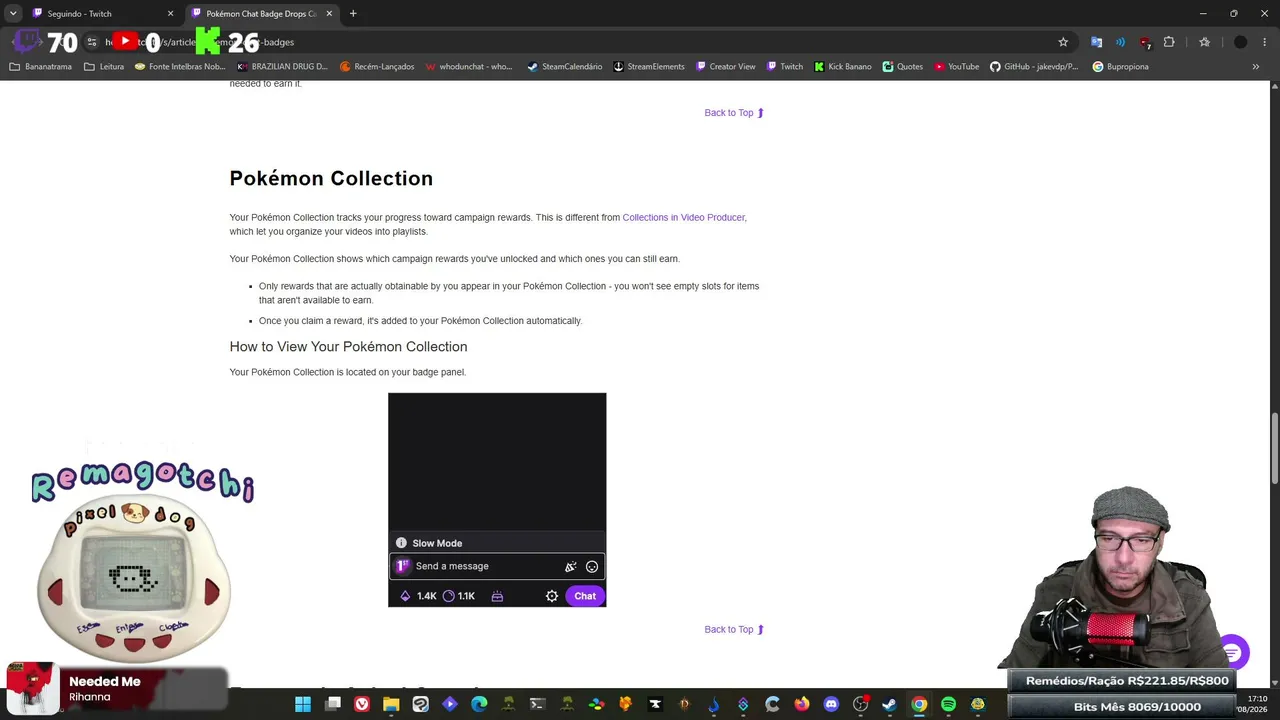1280x720 pixels.
Task: Click the badge panel screenshot image
Action: point(497,500)
